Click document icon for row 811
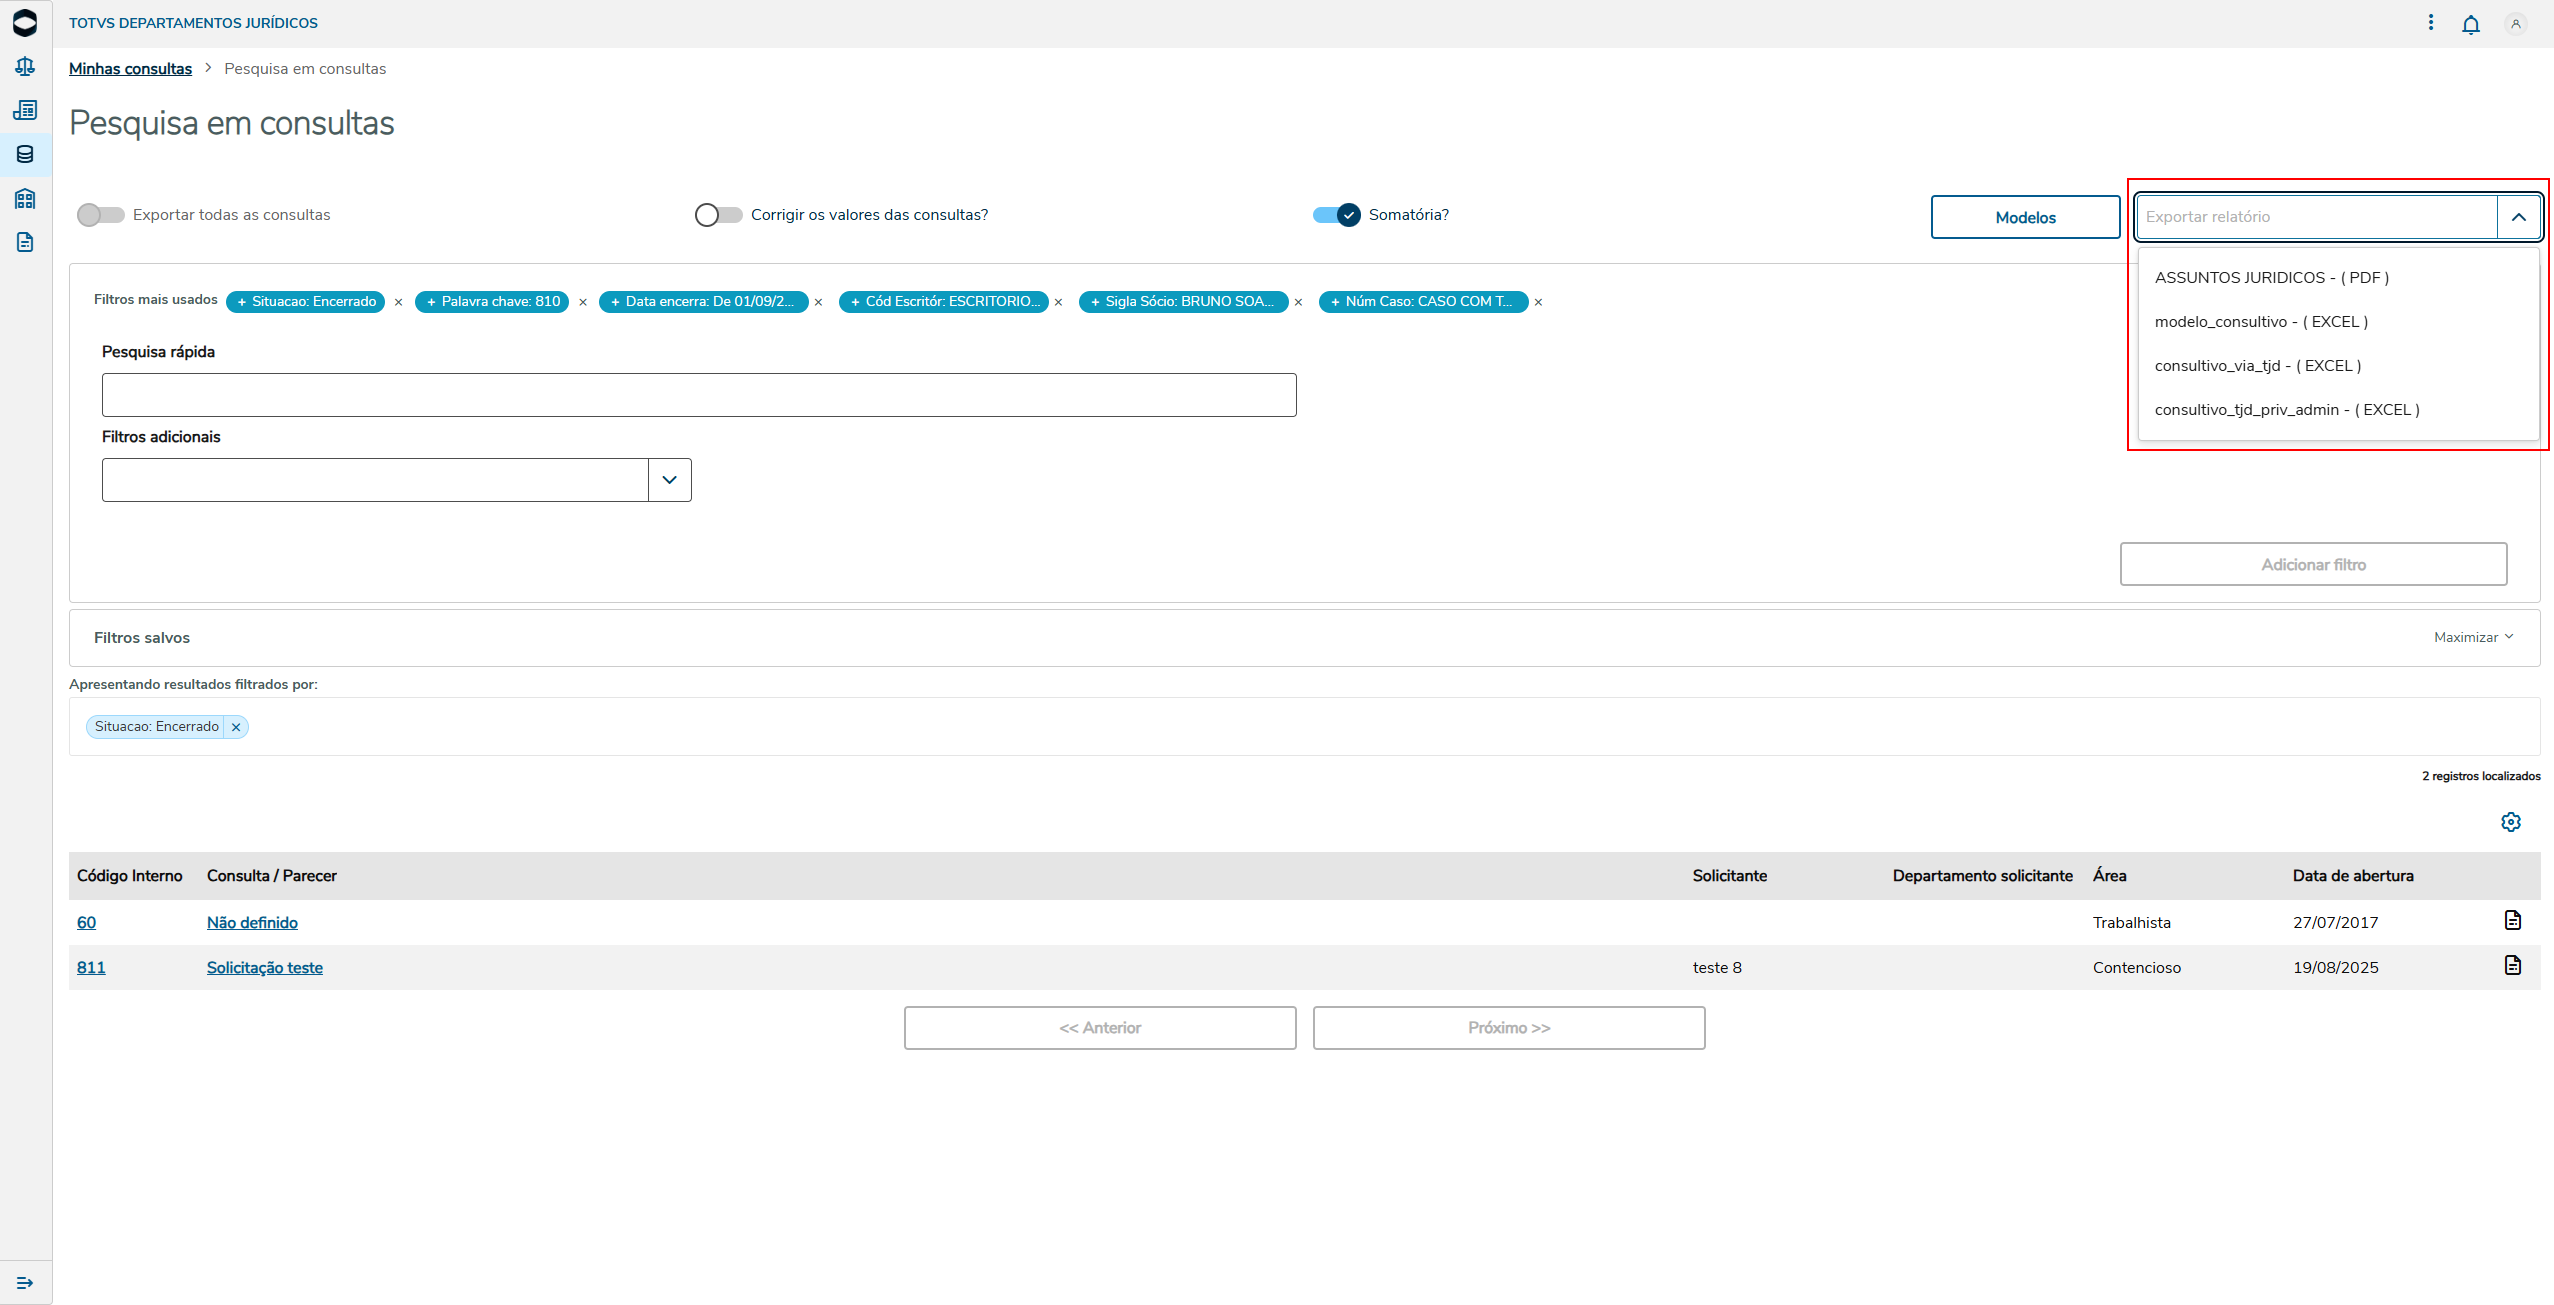This screenshot has width=2554, height=1305. [2512, 965]
